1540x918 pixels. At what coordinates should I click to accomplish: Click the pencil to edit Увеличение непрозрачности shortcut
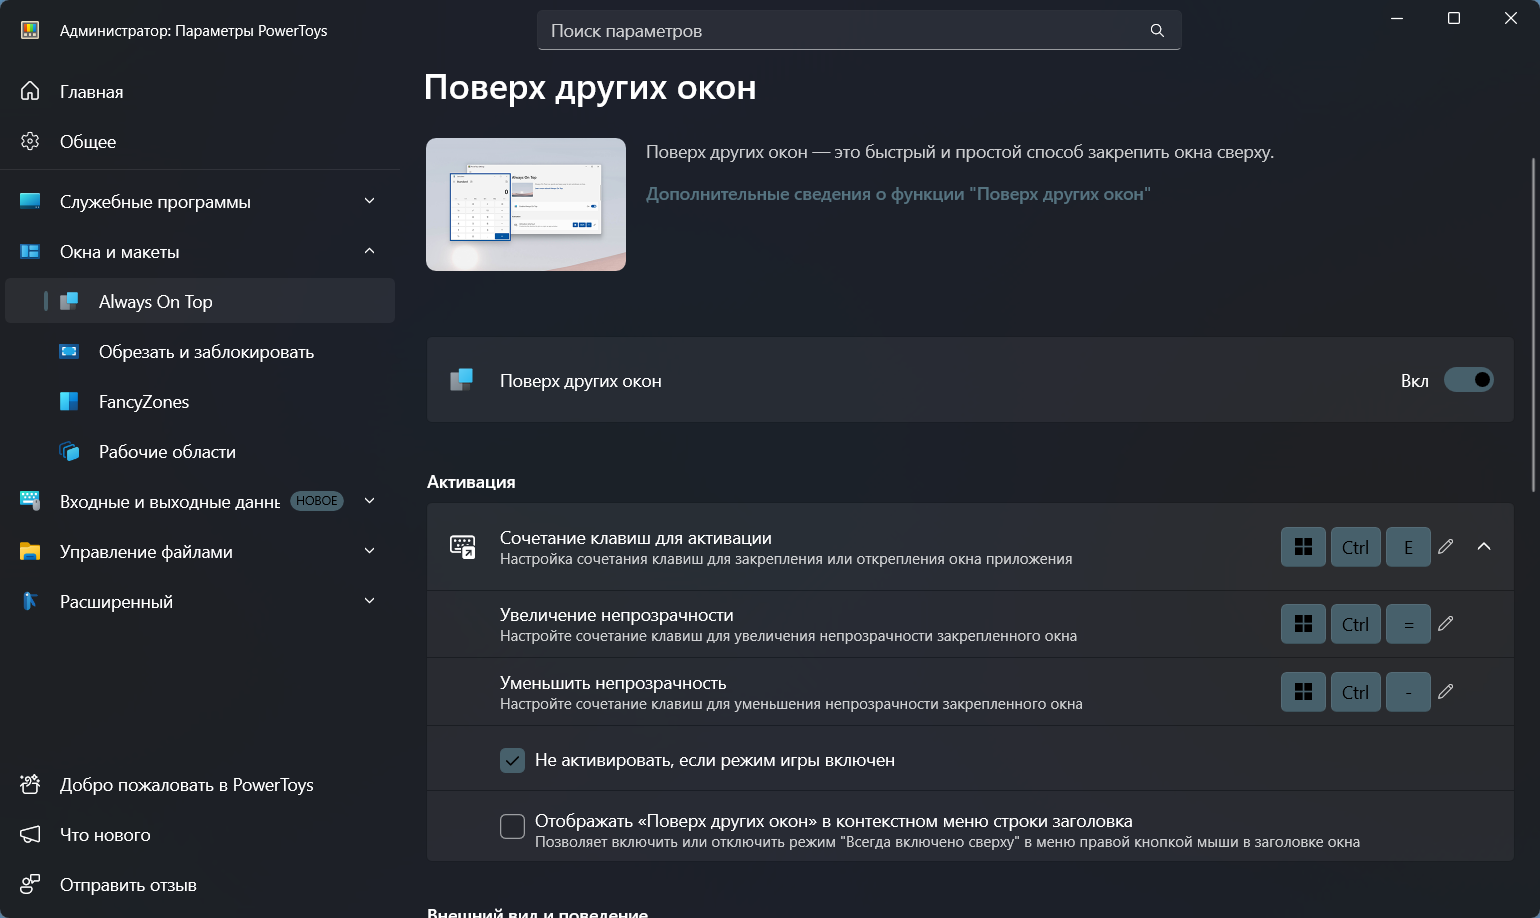[1445, 623]
